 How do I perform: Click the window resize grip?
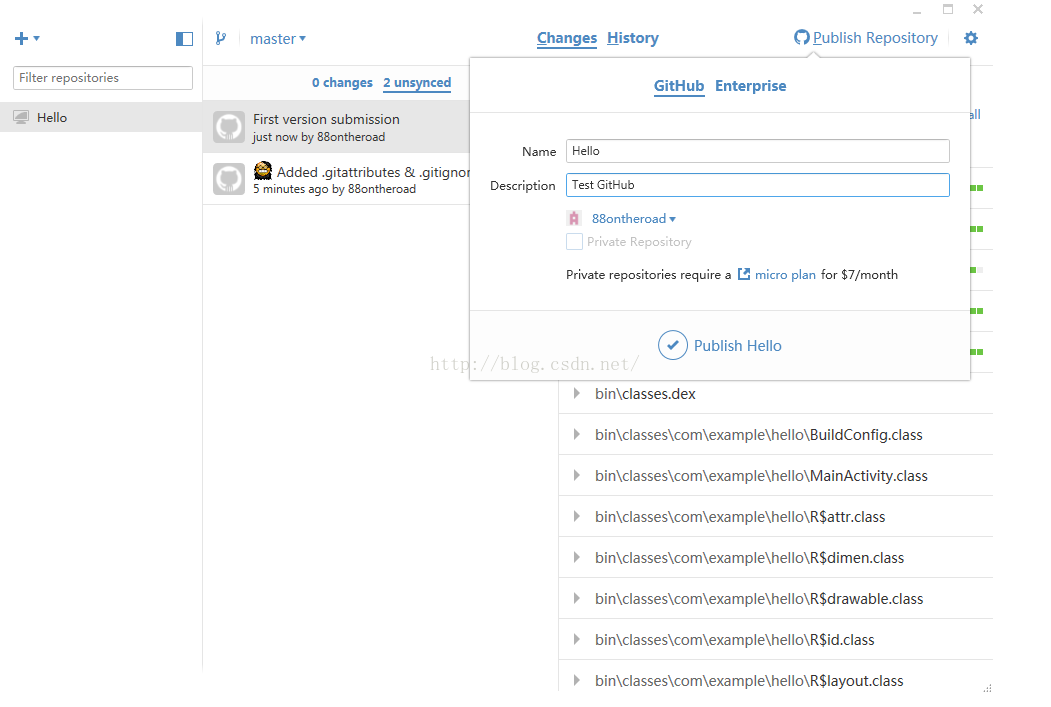pyautogui.click(x=987, y=688)
